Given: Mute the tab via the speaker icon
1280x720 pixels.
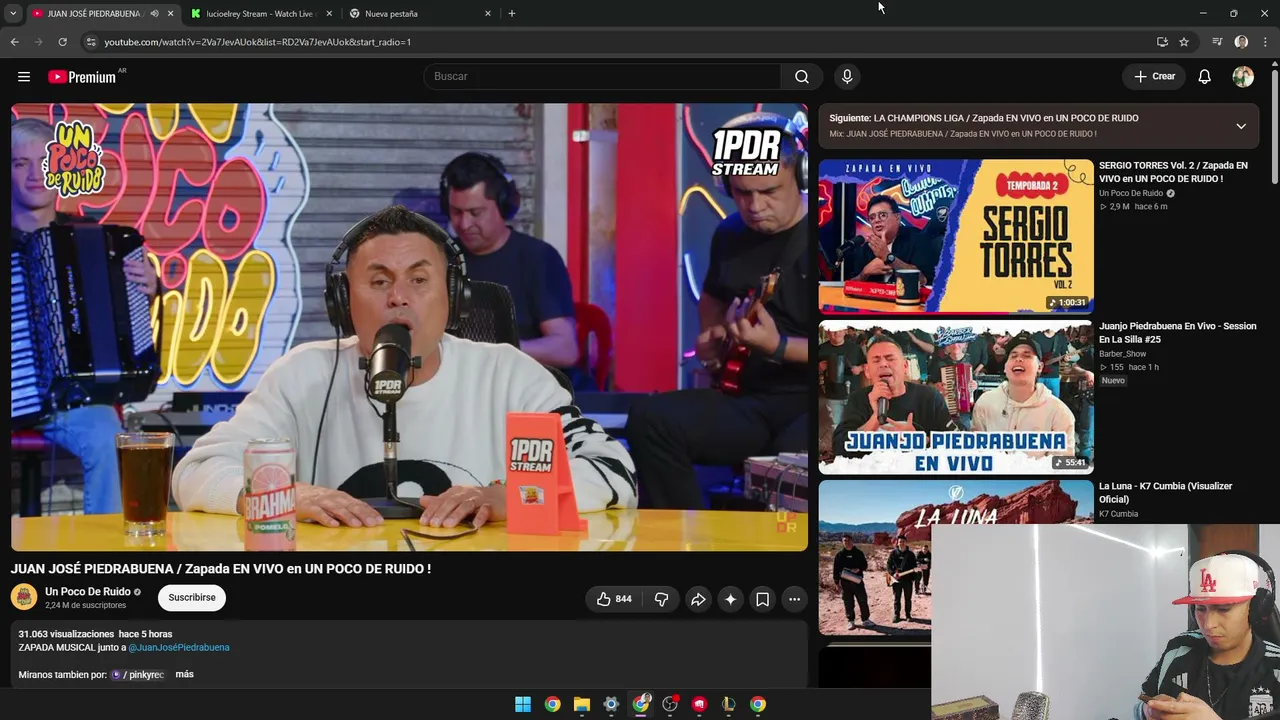Looking at the screenshot, I should (x=154, y=14).
